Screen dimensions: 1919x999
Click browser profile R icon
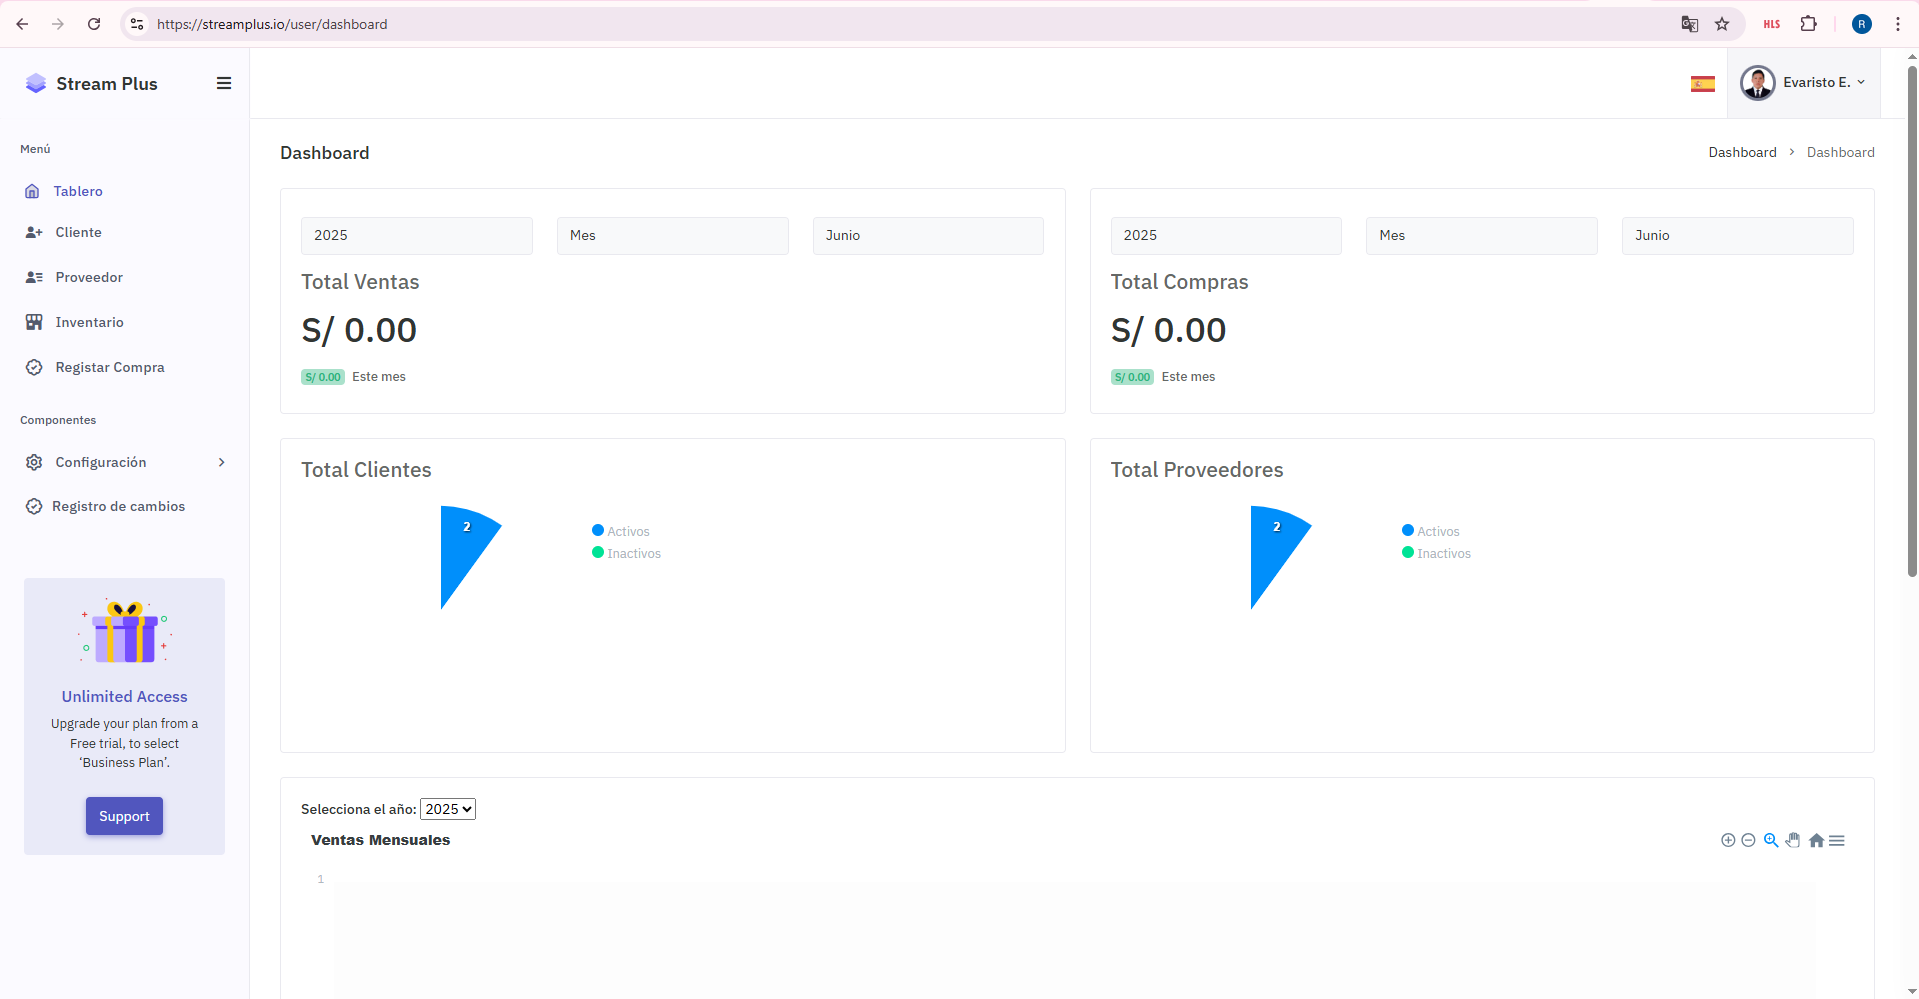point(1862,24)
